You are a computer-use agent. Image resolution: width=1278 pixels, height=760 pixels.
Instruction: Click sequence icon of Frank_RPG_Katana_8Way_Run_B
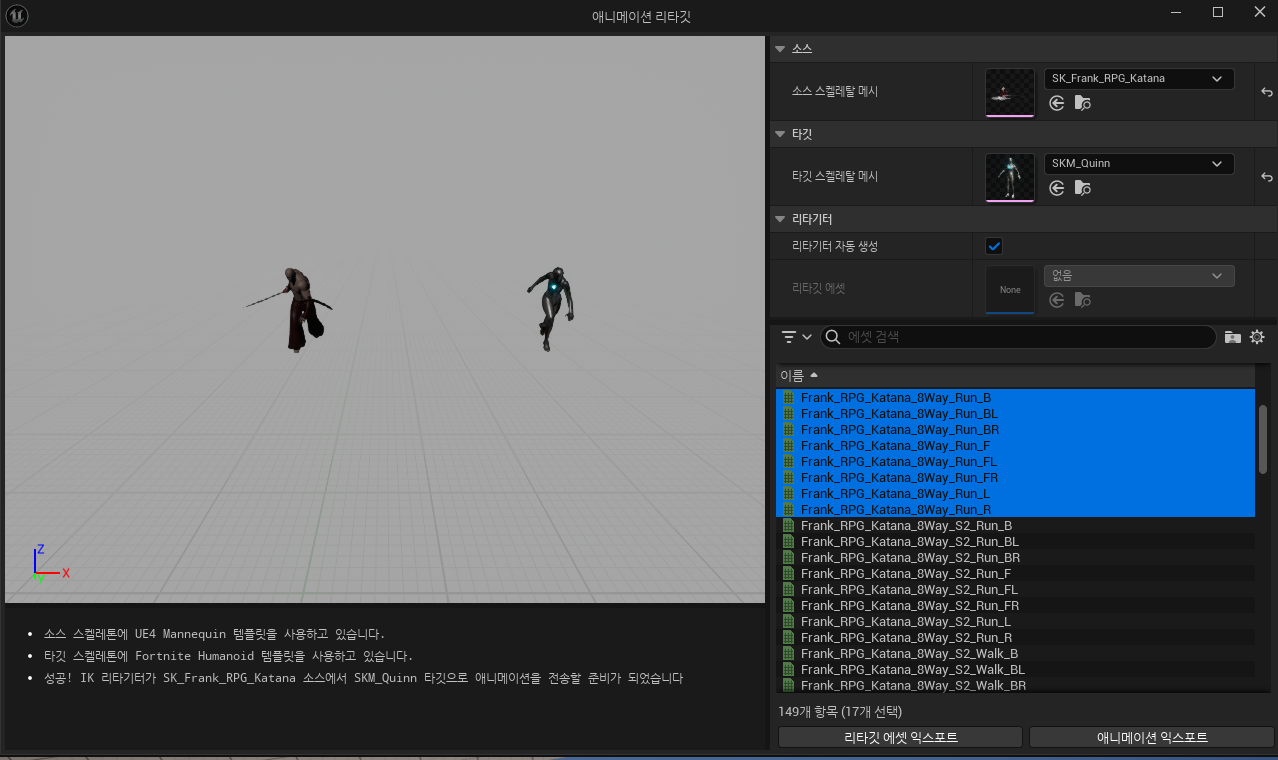coord(788,397)
